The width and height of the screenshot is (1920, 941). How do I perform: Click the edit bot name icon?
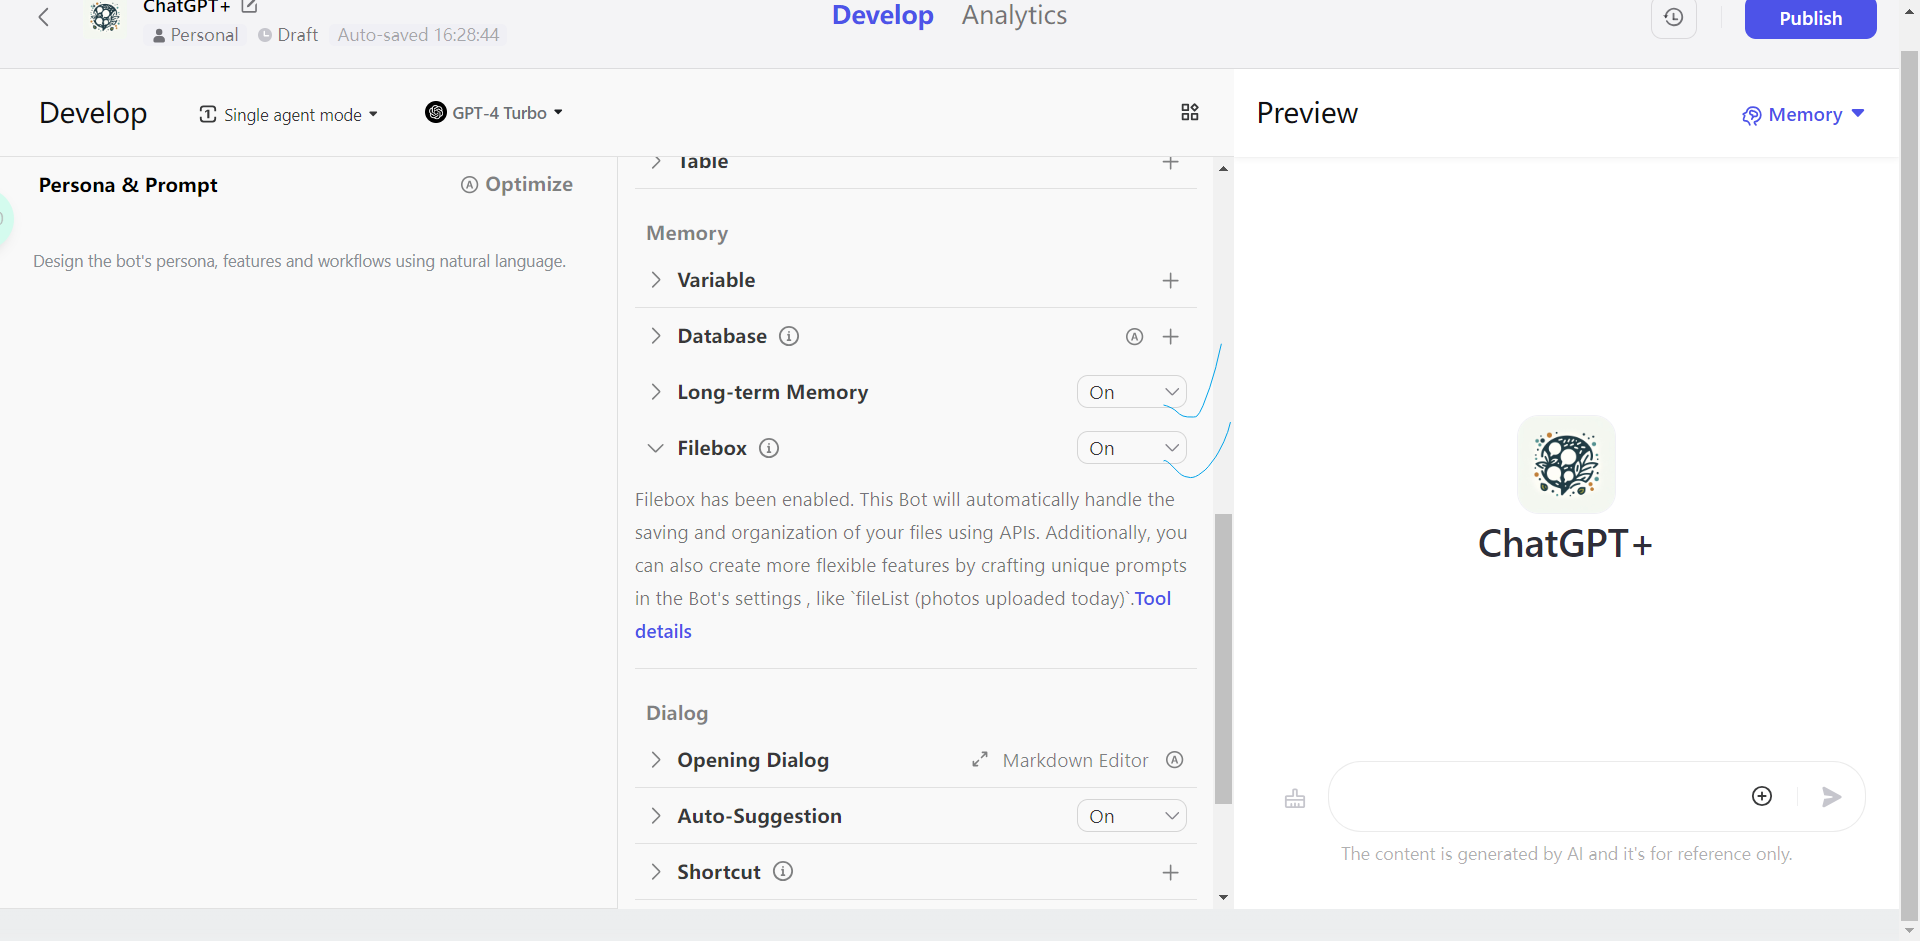pyautogui.click(x=249, y=7)
